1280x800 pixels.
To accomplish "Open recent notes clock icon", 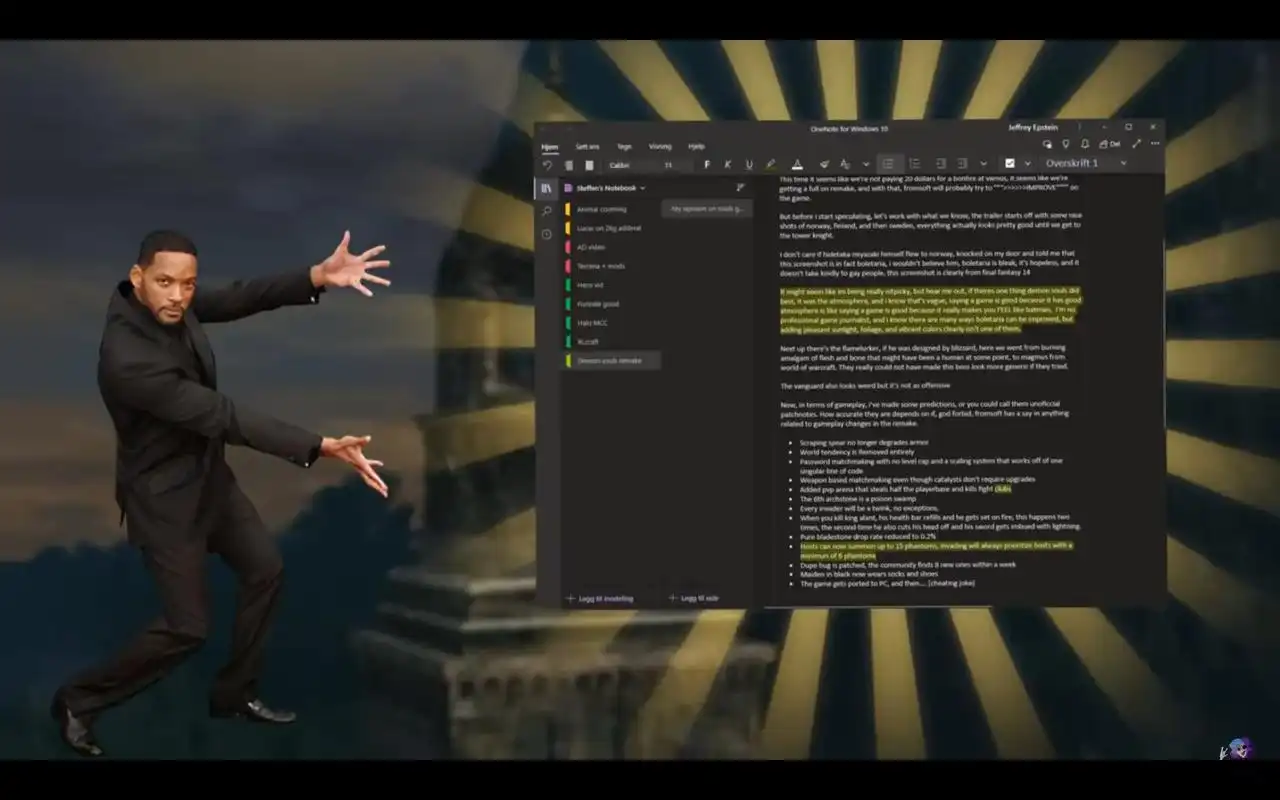I will [546, 234].
